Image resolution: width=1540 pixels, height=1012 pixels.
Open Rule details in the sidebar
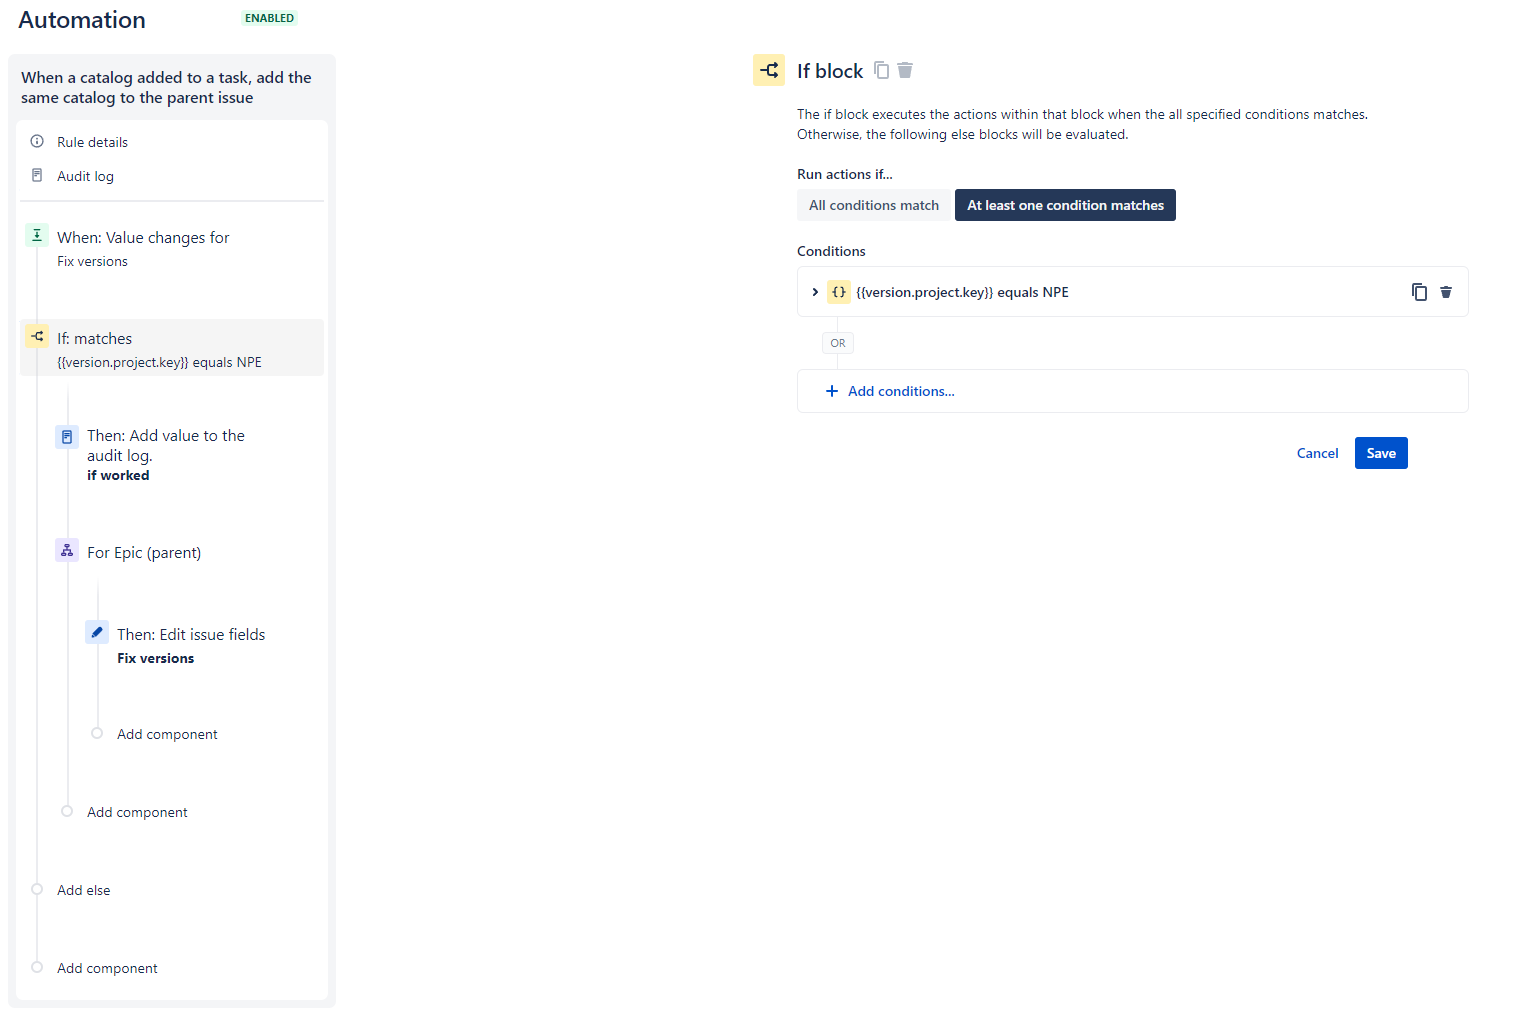[92, 141]
